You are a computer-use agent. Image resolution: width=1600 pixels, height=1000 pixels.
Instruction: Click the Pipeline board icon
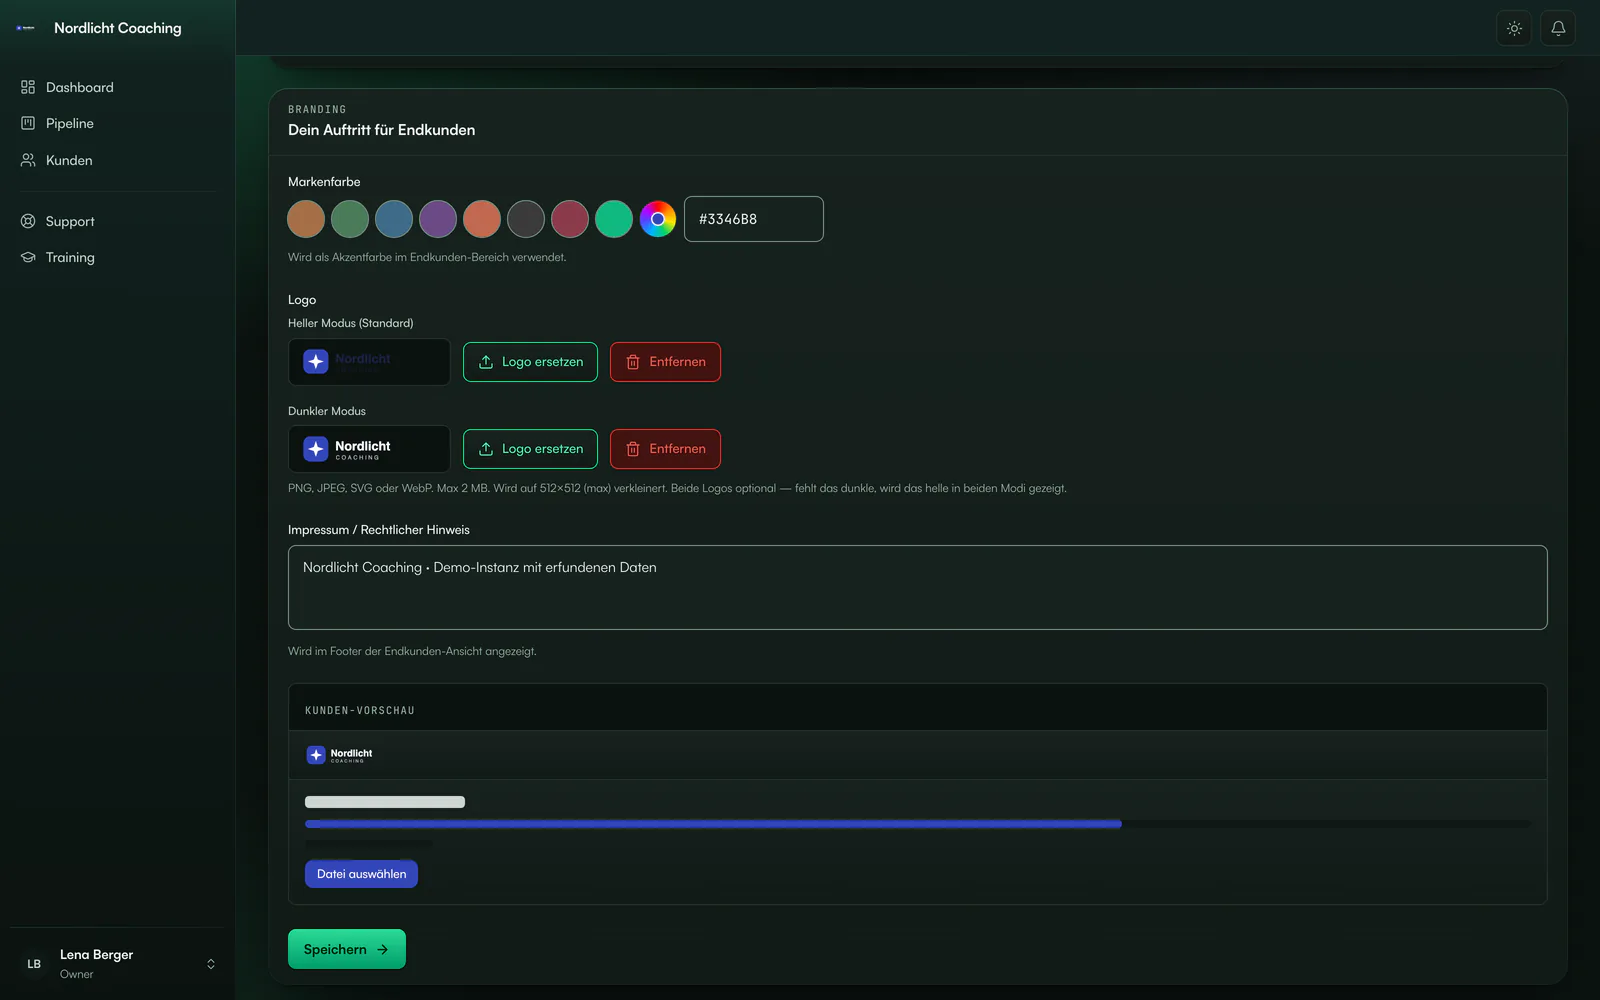(28, 123)
